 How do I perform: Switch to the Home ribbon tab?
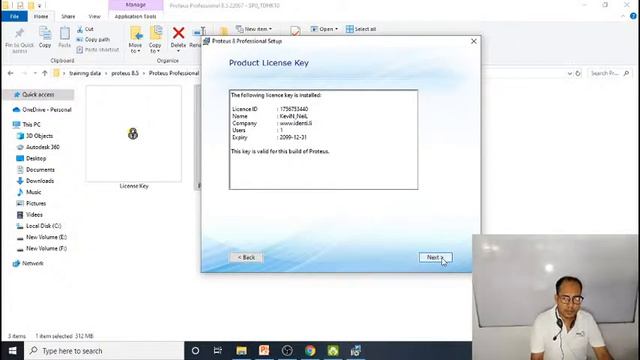(41, 16)
